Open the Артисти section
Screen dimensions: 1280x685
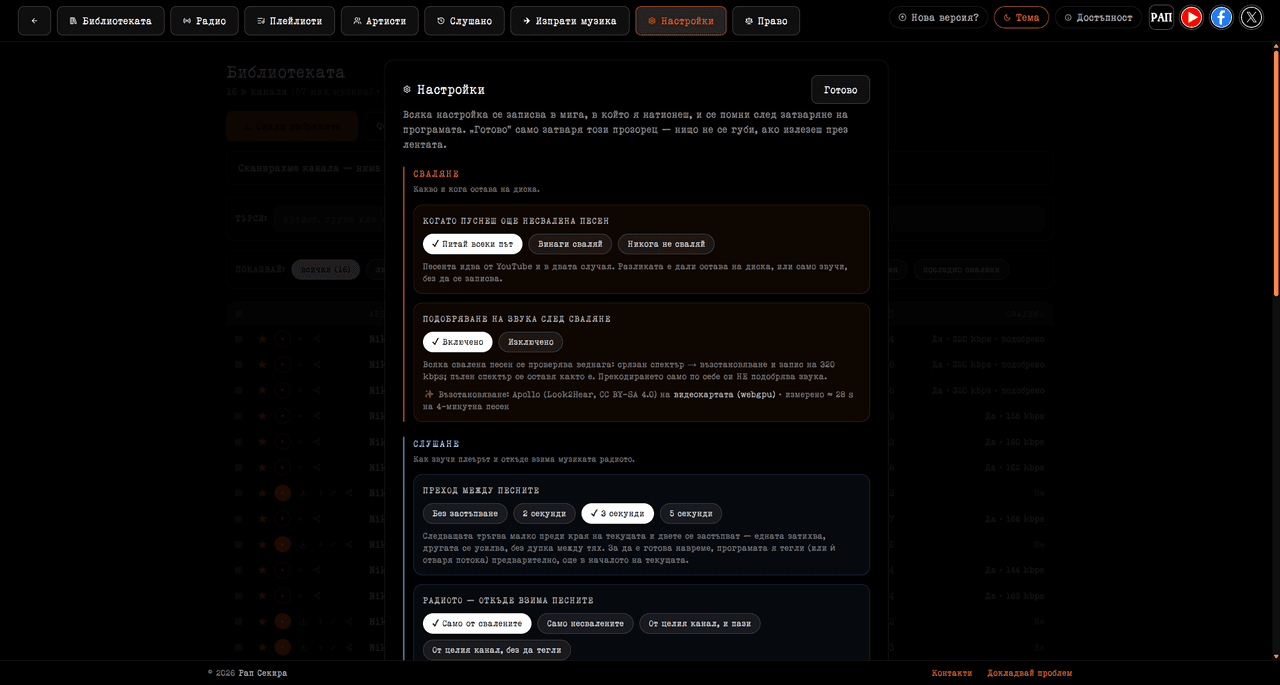tap(379, 20)
